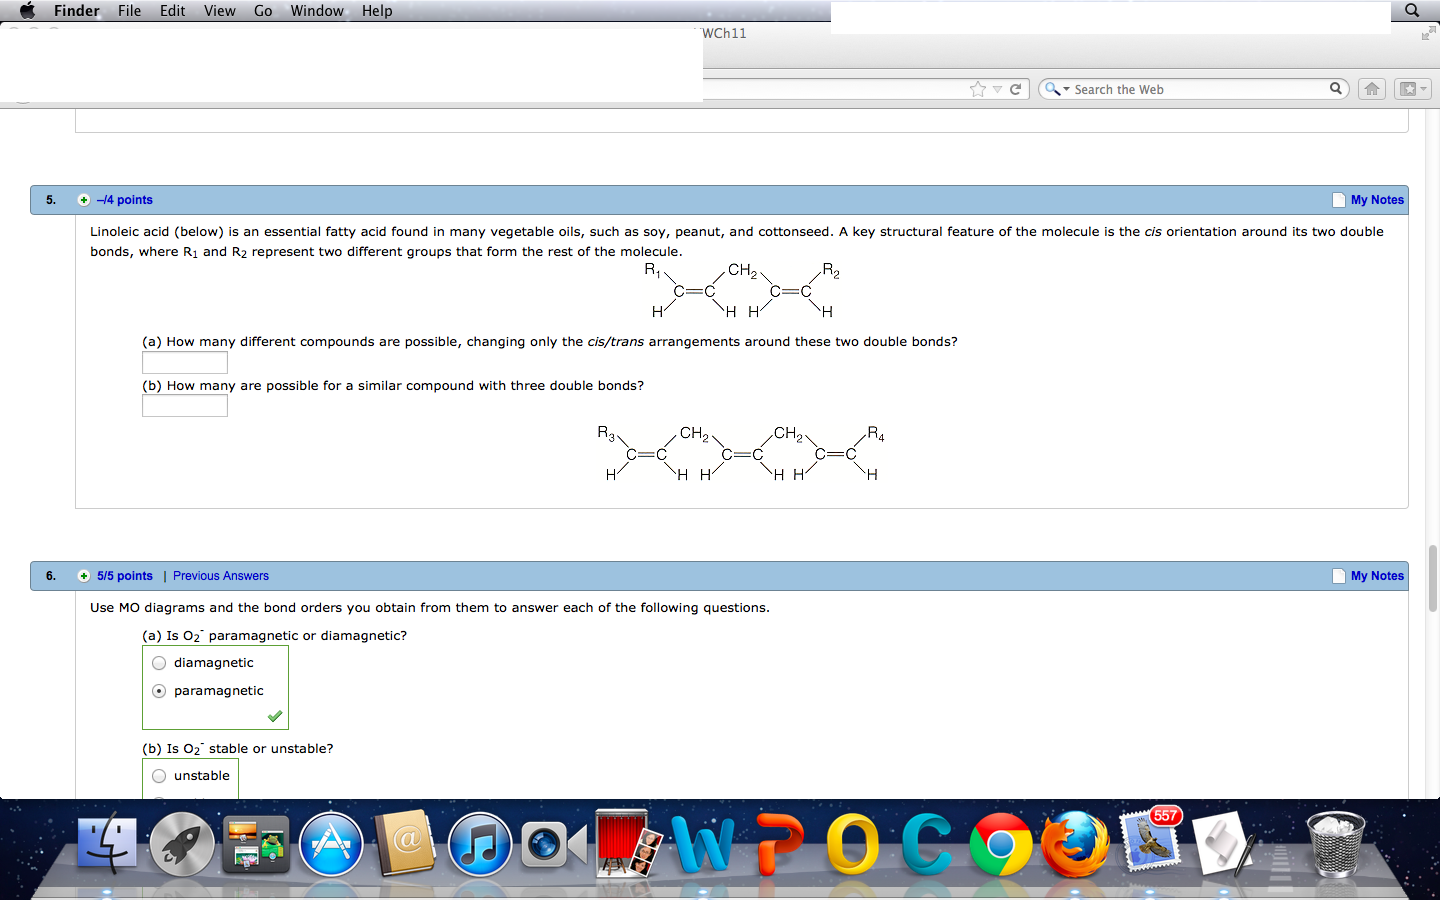Open My Notes for question 5

pos(1375,200)
